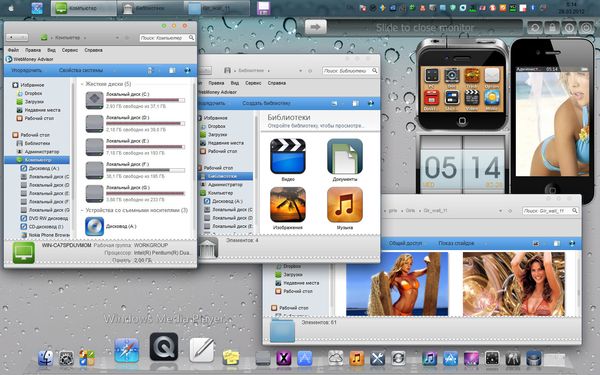This screenshot has height=375, width=600.
Task: Open the Музыка library icon
Action: pos(345,205)
